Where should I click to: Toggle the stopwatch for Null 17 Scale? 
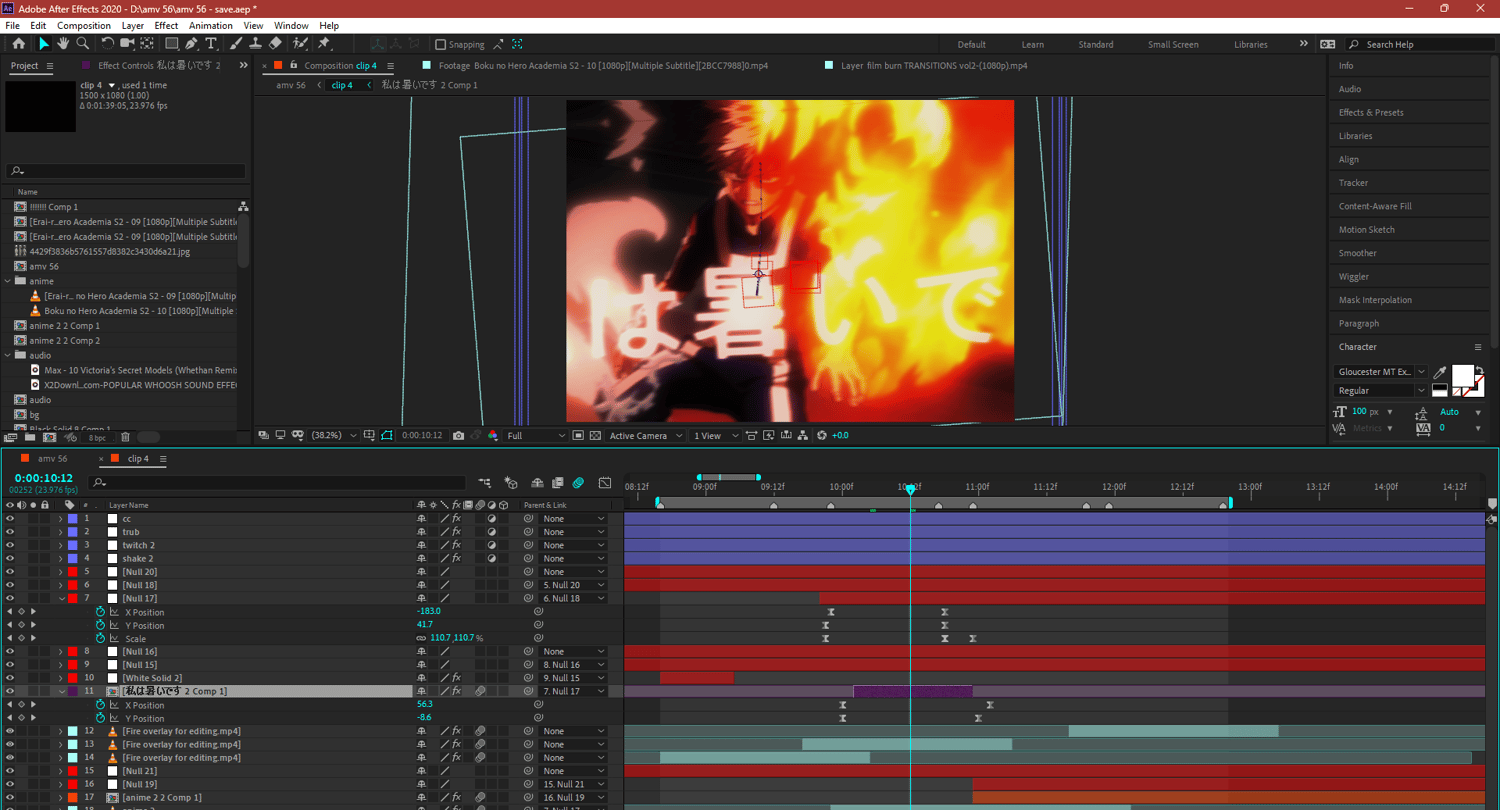coord(100,639)
